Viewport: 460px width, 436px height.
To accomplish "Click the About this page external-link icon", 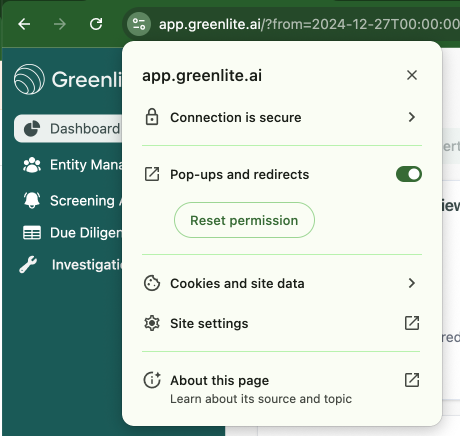I will [x=412, y=380].
